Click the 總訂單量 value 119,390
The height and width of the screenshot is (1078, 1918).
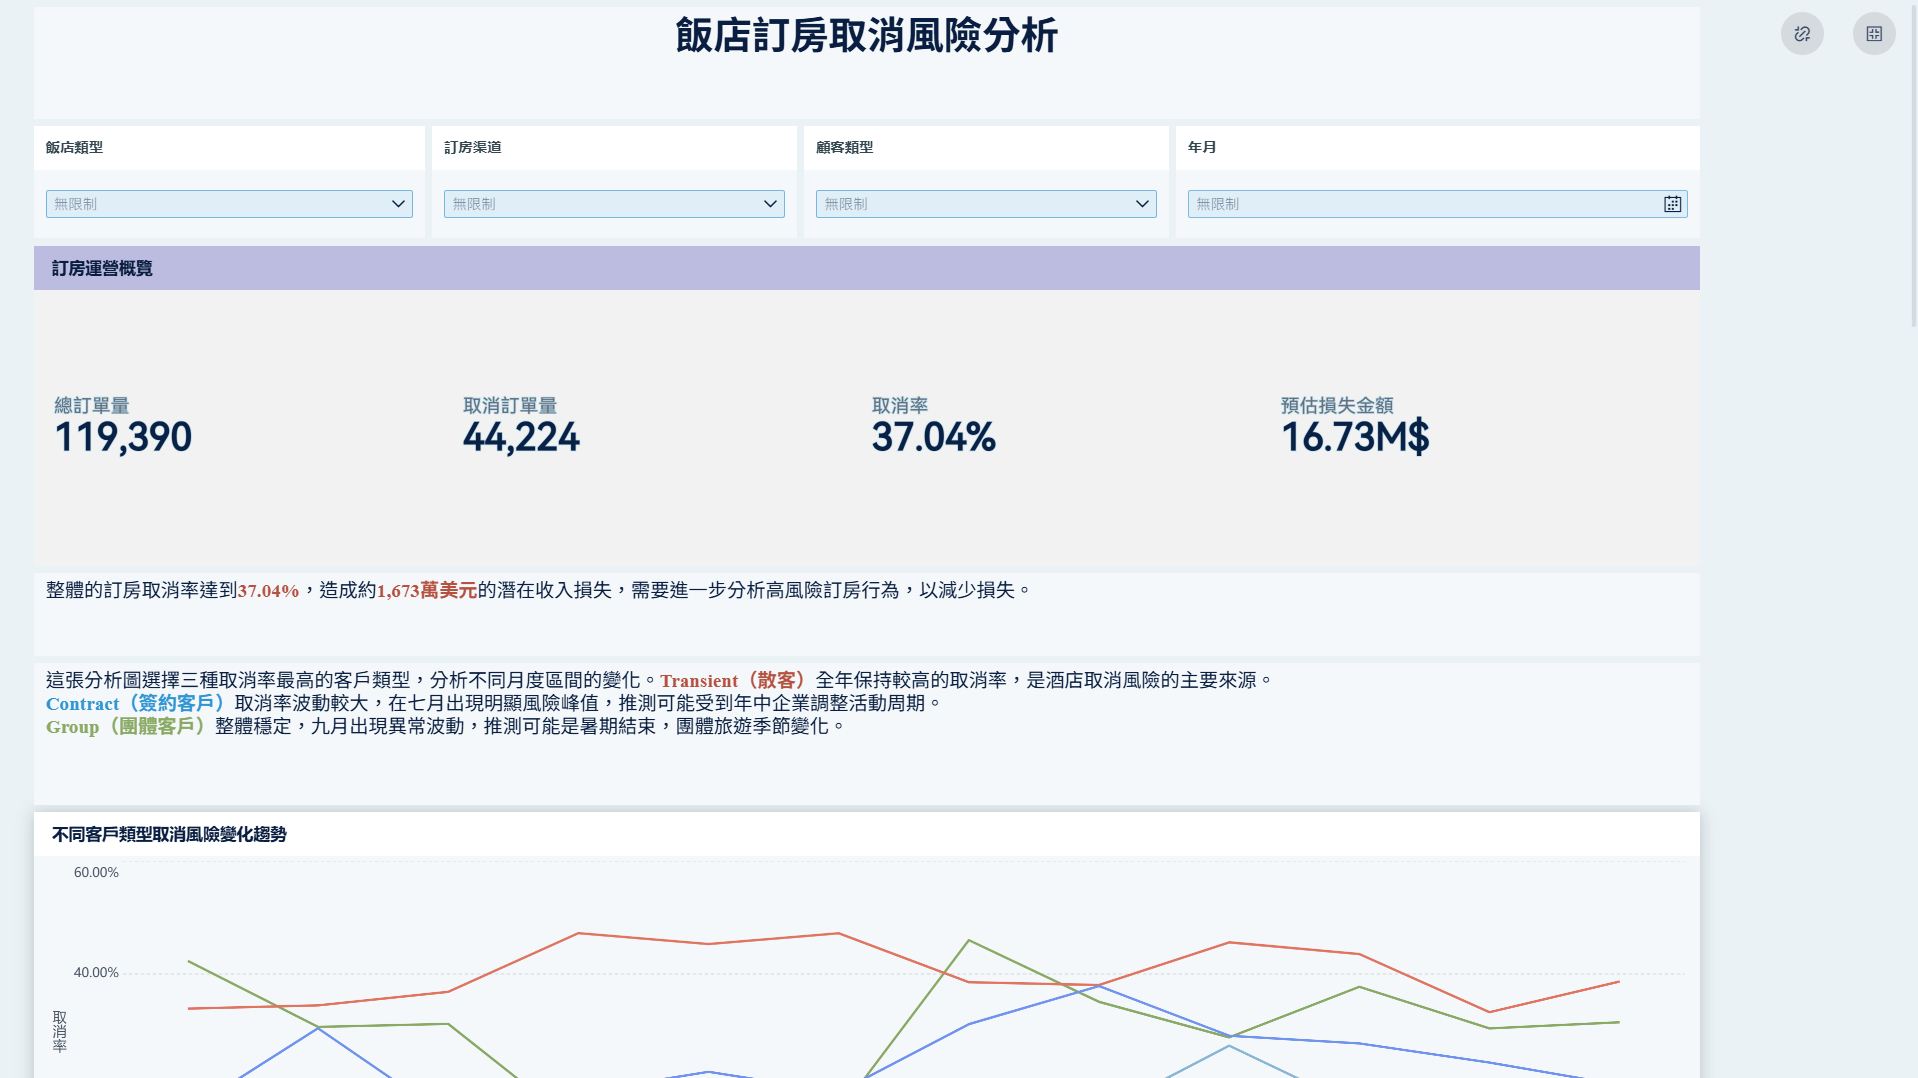pos(123,437)
